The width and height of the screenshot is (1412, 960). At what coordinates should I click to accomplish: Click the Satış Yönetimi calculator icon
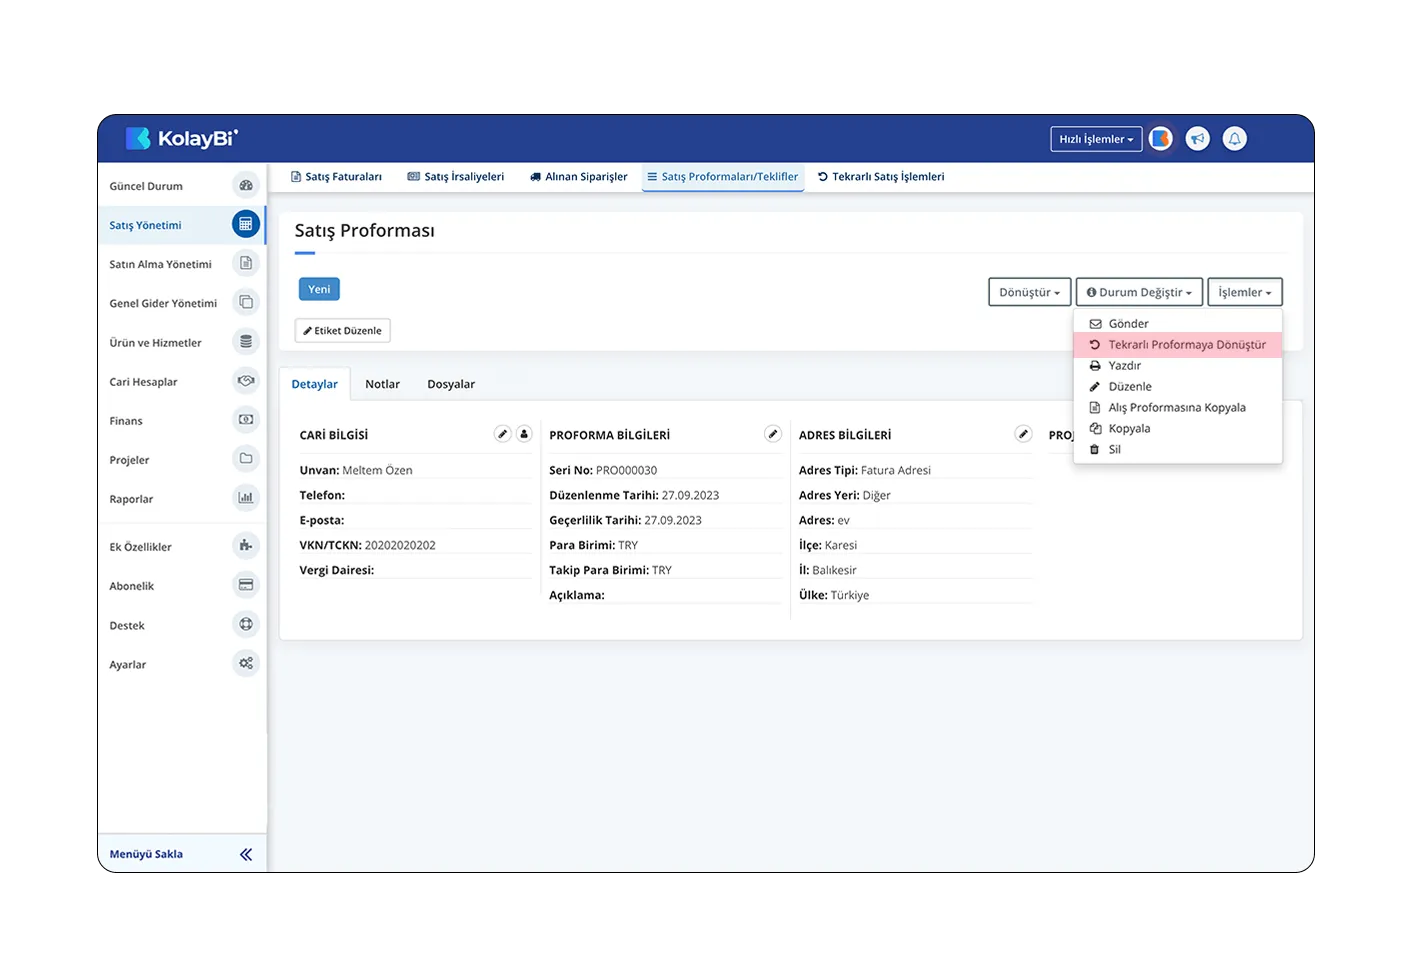pyautogui.click(x=246, y=224)
